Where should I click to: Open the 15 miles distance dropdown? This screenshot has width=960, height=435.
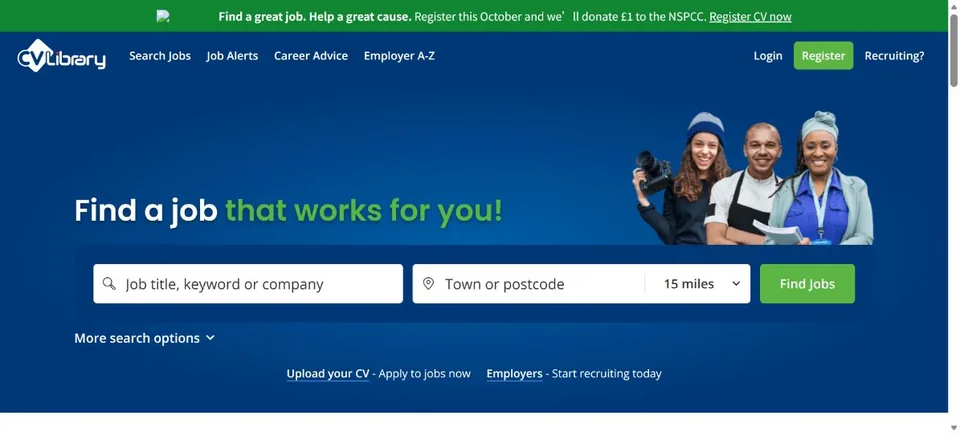[x=702, y=284]
